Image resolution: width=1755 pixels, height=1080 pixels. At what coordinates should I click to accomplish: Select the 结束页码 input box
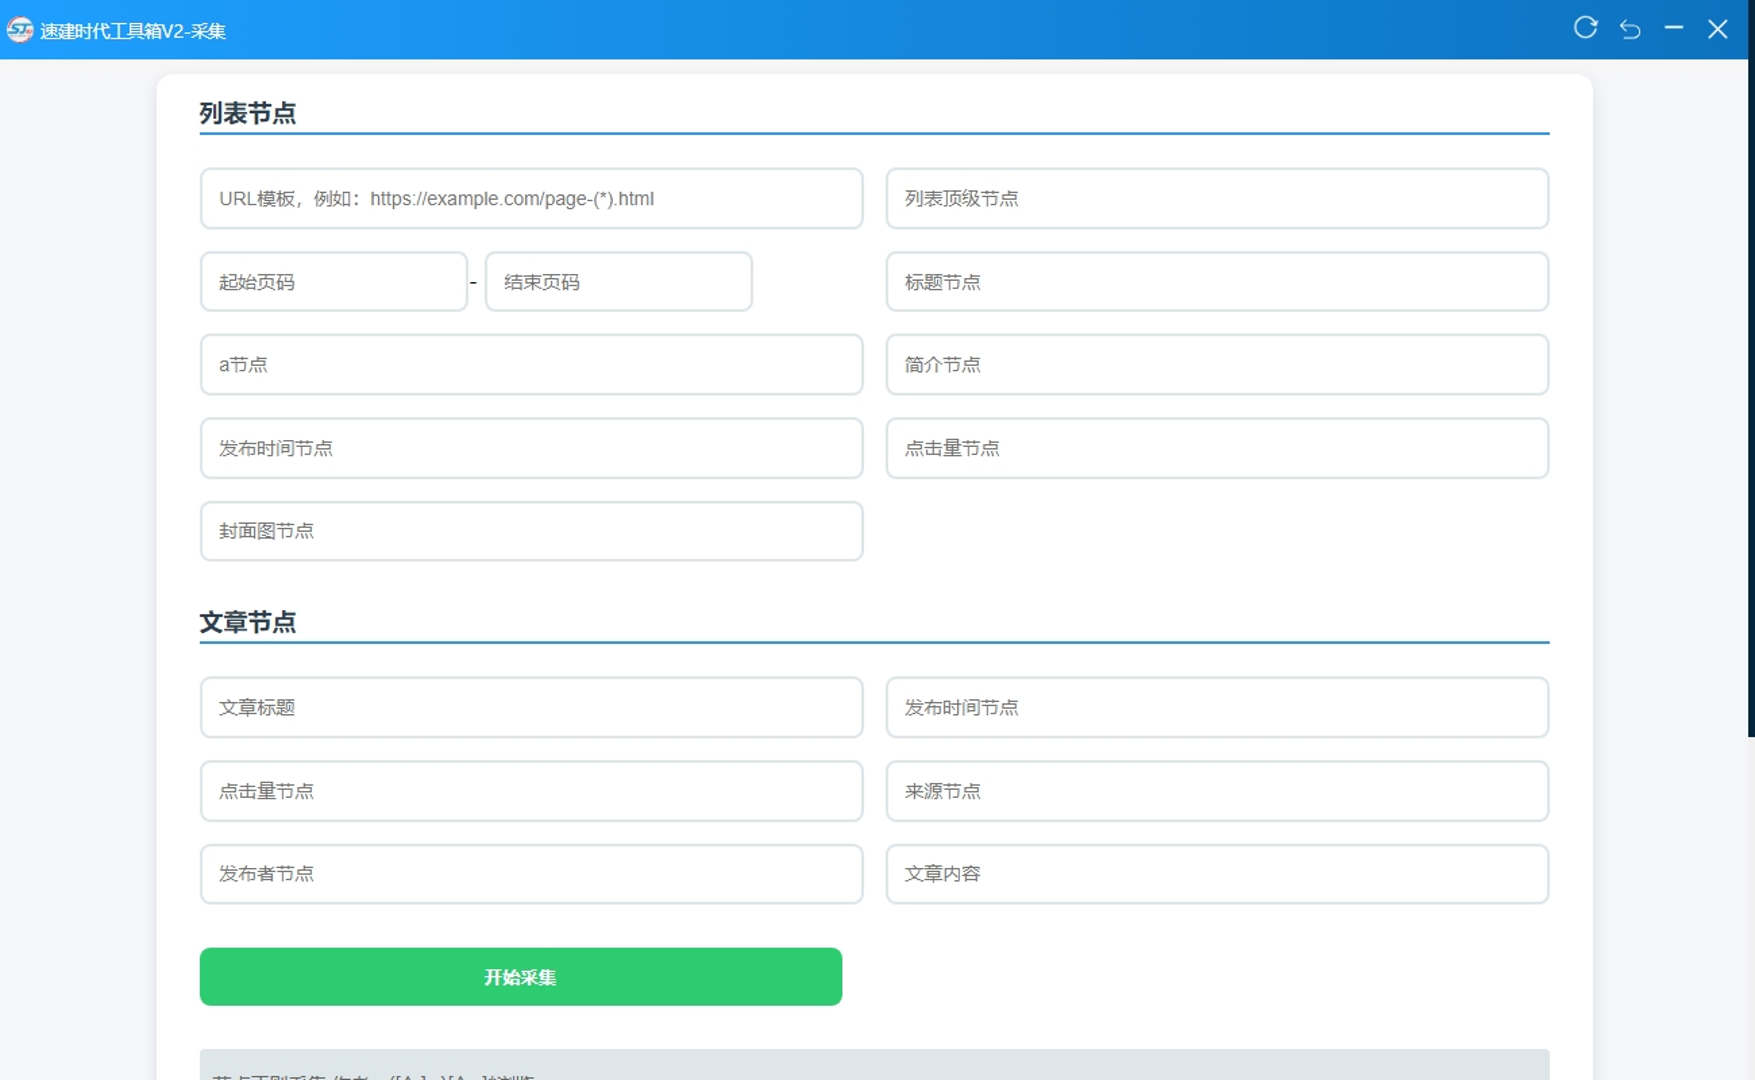coord(618,282)
